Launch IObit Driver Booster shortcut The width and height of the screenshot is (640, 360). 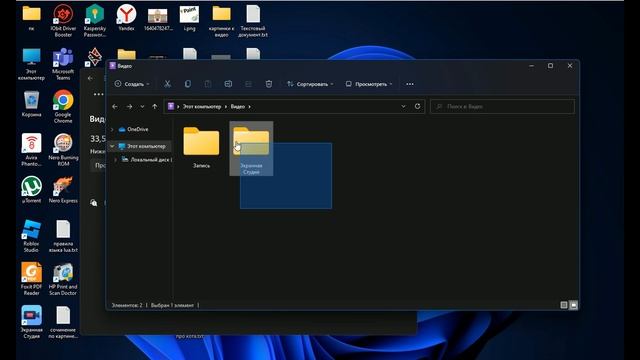pyautogui.click(x=63, y=21)
